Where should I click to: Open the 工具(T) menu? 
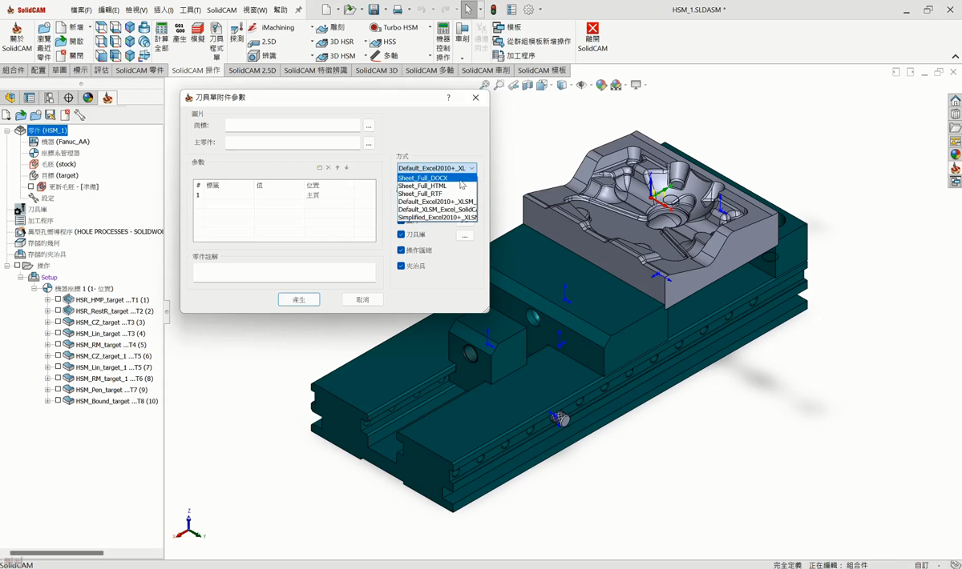tap(190, 10)
